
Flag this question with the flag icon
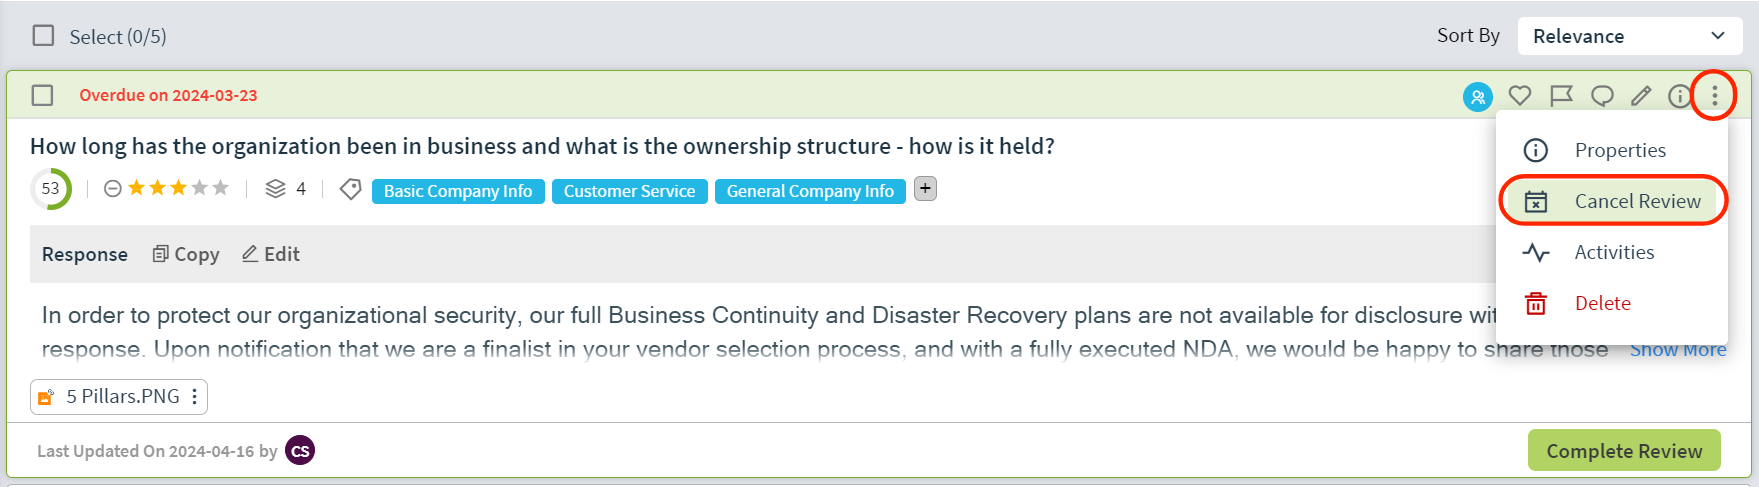[x=1561, y=96]
